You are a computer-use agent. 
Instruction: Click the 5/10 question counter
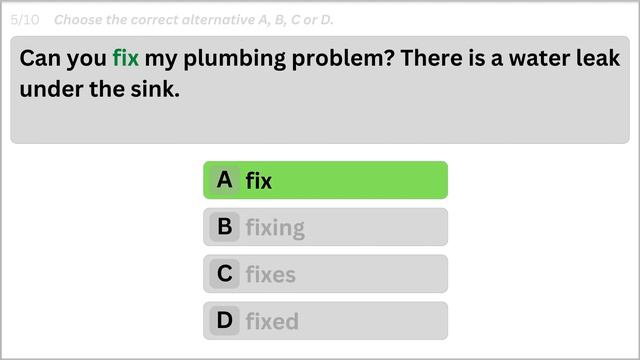pyautogui.click(x=25, y=20)
